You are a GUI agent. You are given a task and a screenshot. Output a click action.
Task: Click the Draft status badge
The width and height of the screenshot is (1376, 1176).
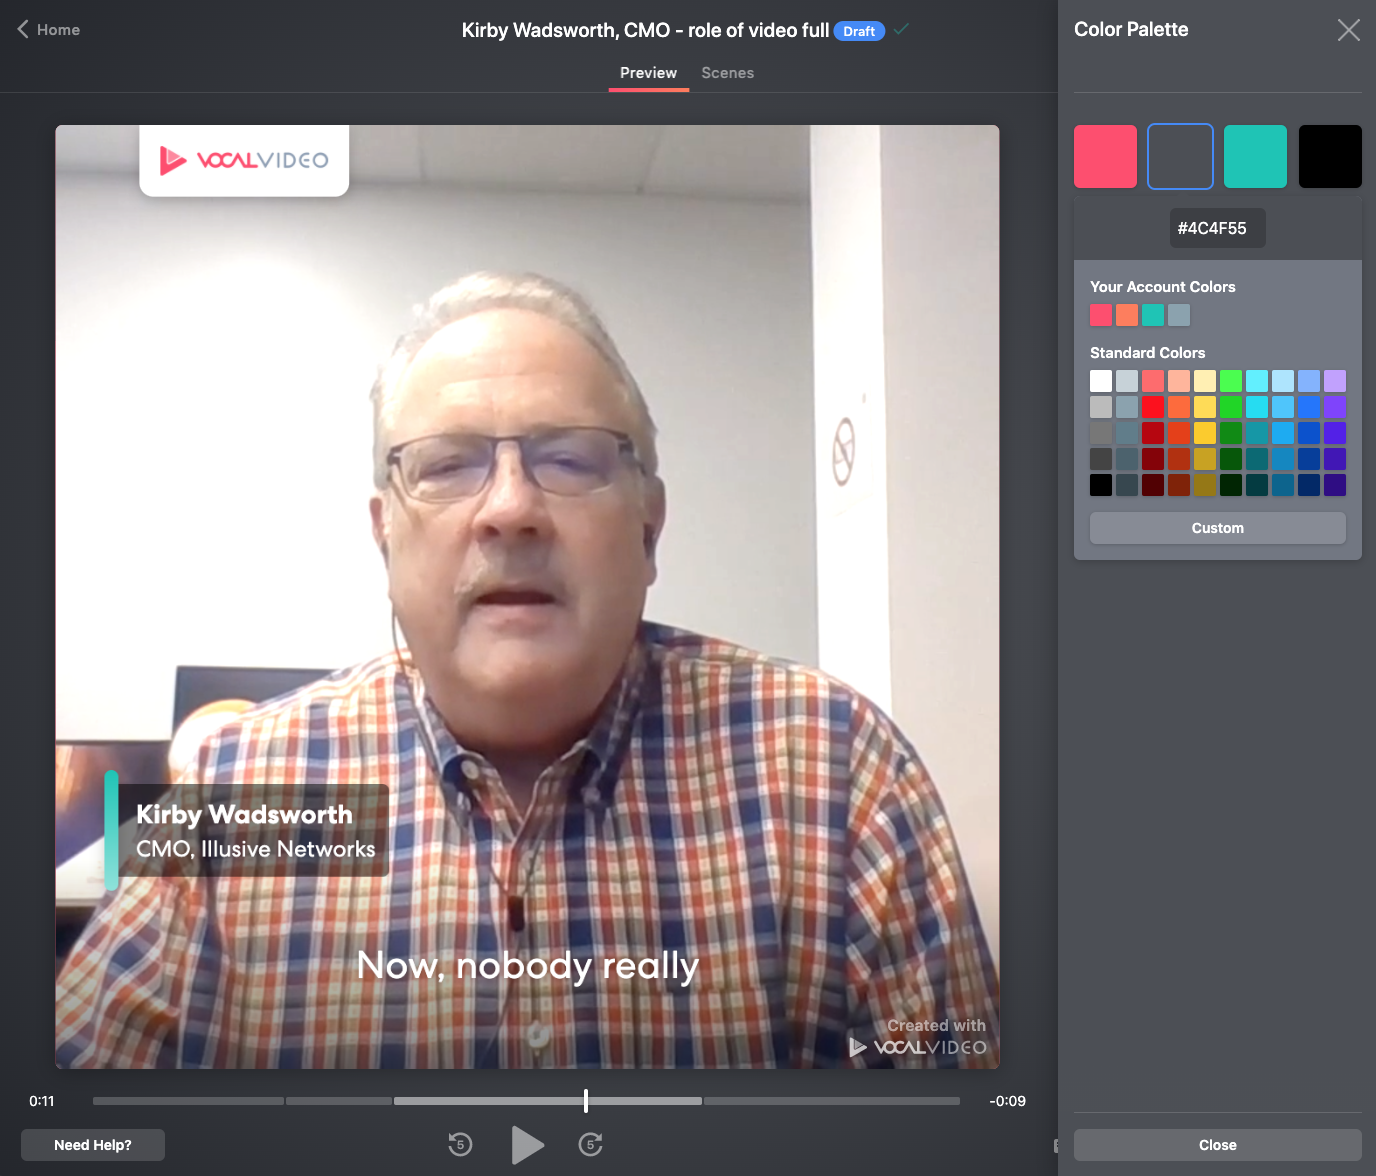[859, 31]
